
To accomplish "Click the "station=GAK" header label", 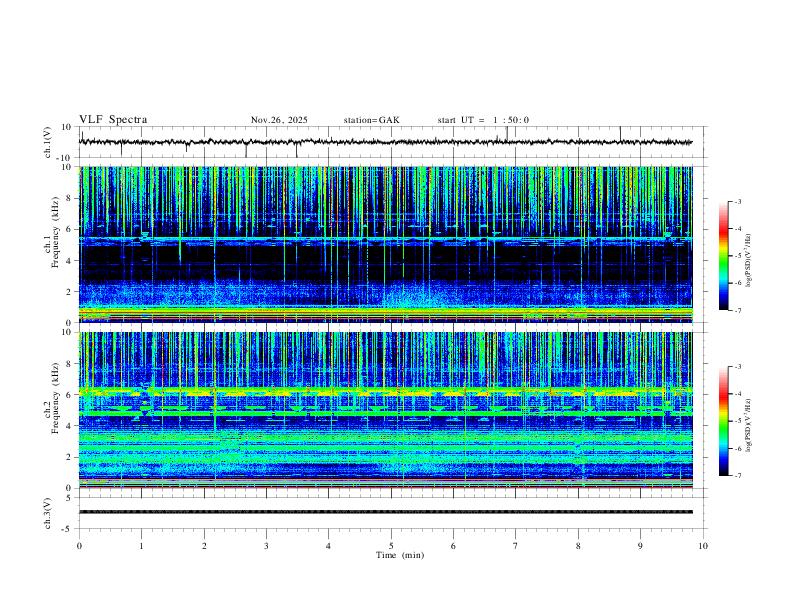I will [371, 120].
